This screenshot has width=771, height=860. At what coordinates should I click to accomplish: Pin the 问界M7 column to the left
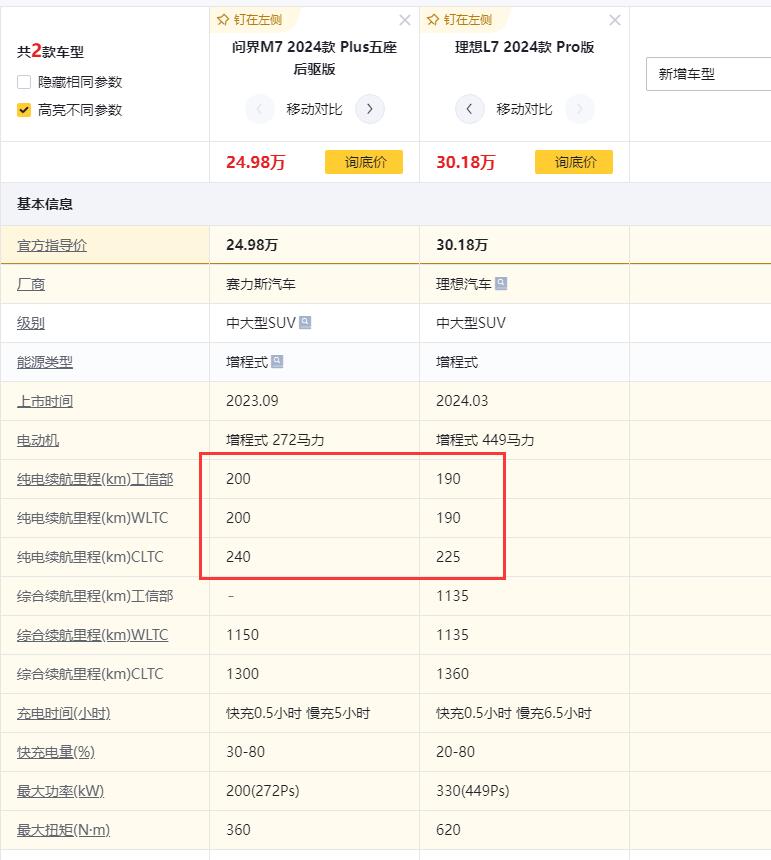click(250, 20)
